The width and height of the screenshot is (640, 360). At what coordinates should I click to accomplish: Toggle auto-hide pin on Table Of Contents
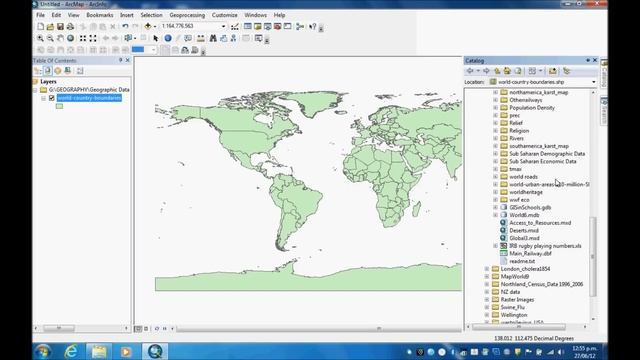(x=120, y=60)
